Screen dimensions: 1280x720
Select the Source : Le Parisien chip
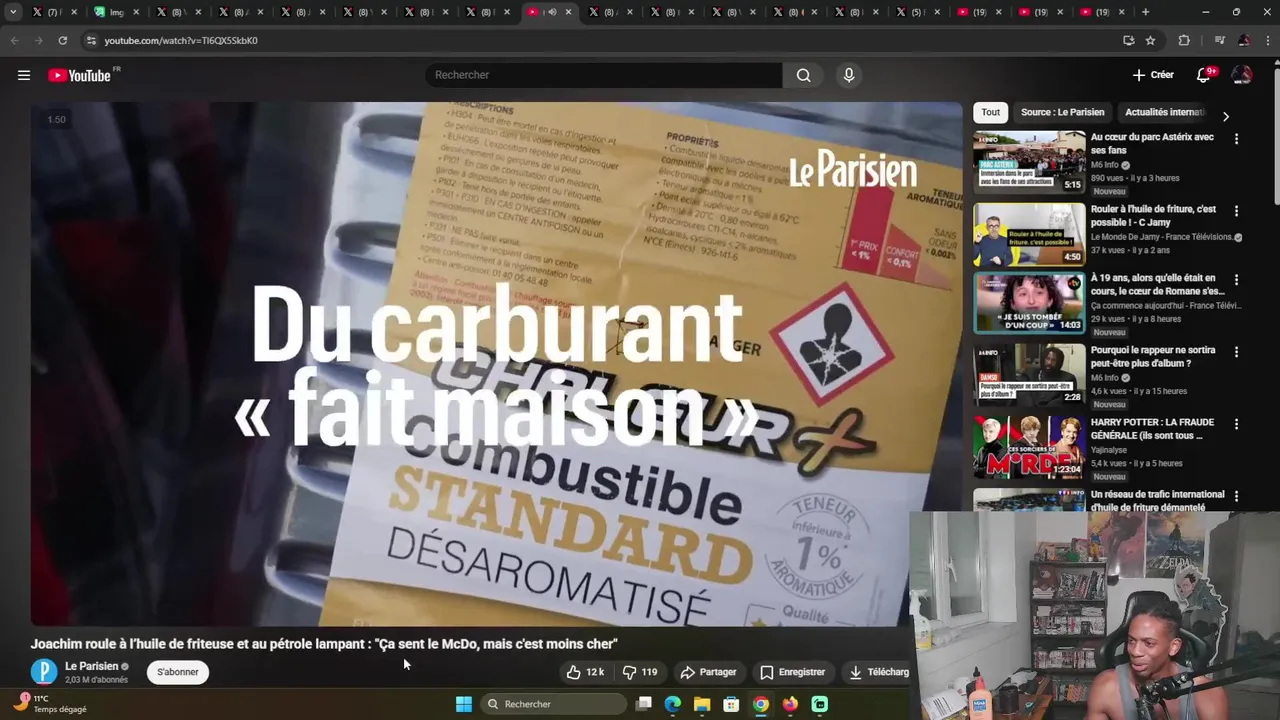(x=1062, y=112)
